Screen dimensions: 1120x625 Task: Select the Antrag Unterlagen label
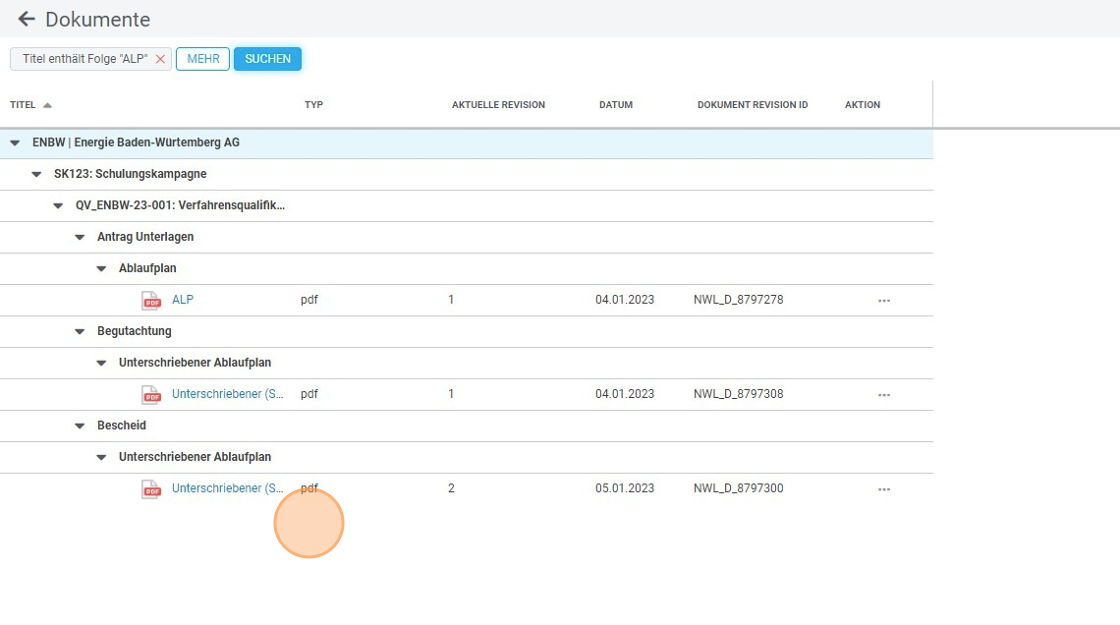pyautogui.click(x=145, y=237)
